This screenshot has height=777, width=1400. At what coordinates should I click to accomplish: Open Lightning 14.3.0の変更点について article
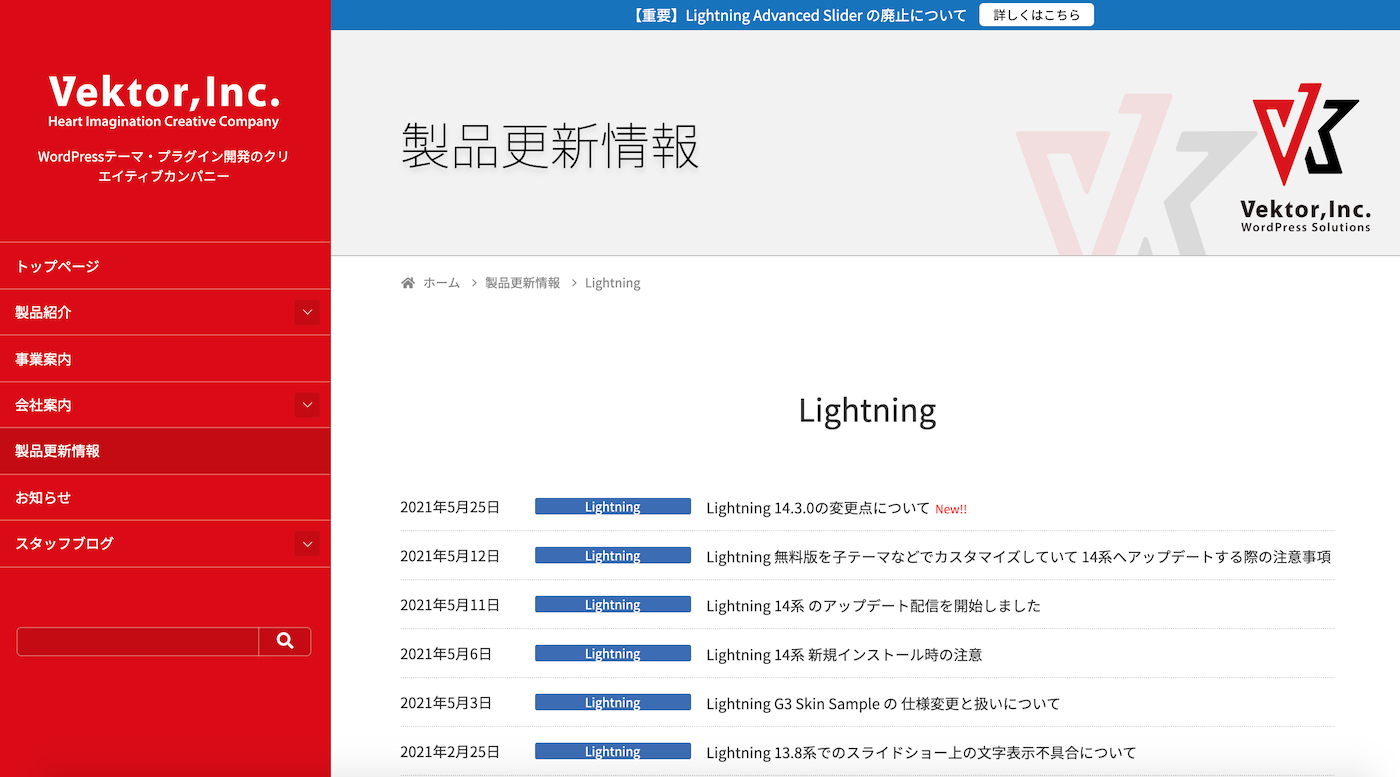[818, 508]
